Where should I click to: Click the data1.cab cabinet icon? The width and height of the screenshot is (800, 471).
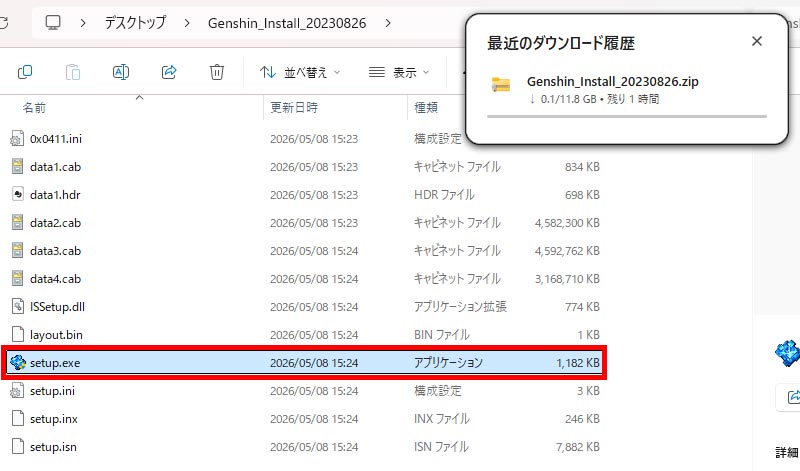(x=17, y=166)
